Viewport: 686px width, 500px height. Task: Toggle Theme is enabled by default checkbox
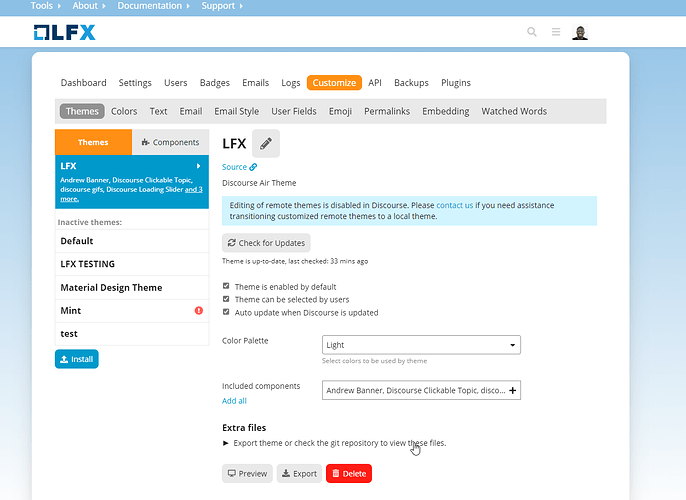click(226, 286)
